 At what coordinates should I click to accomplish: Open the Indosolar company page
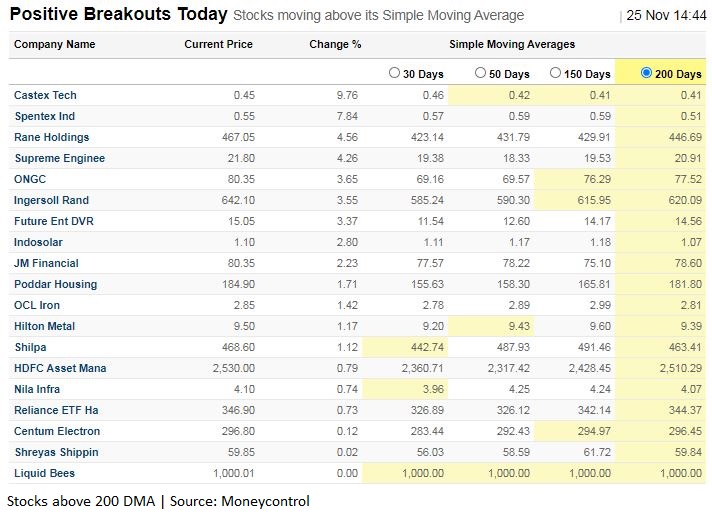coord(38,242)
